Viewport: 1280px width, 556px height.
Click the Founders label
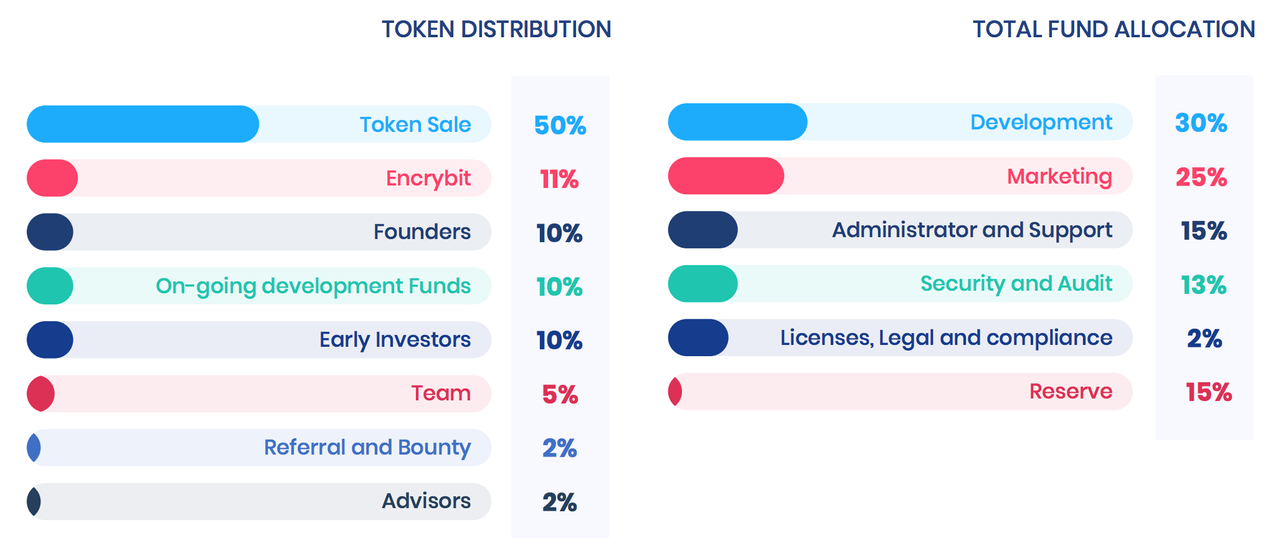tap(422, 232)
